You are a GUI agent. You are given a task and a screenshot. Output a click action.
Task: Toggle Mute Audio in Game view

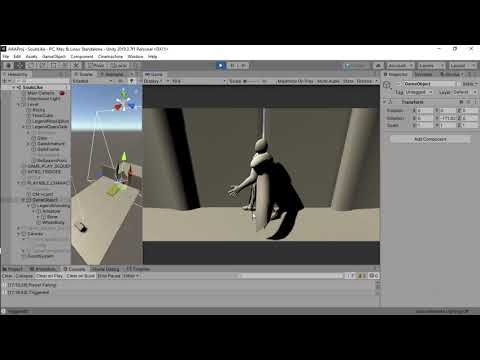click(328, 81)
